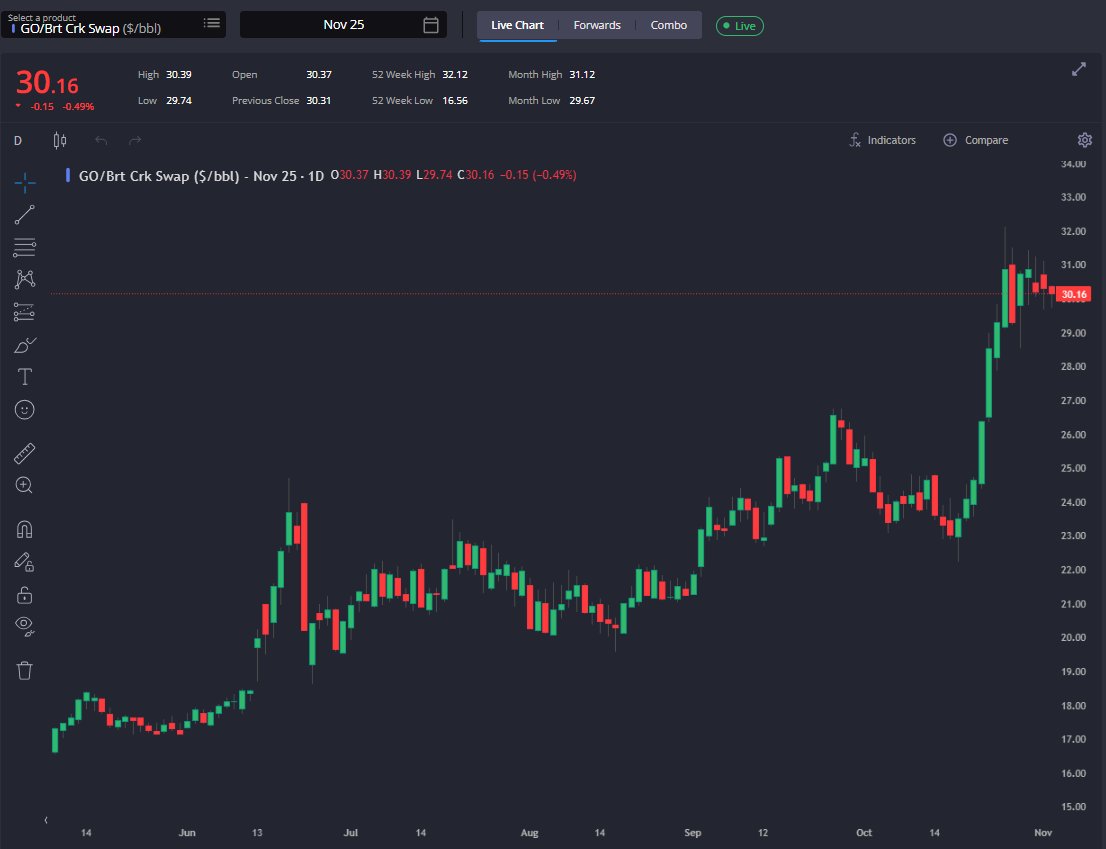Click the Indicators fx icon

pos(855,140)
